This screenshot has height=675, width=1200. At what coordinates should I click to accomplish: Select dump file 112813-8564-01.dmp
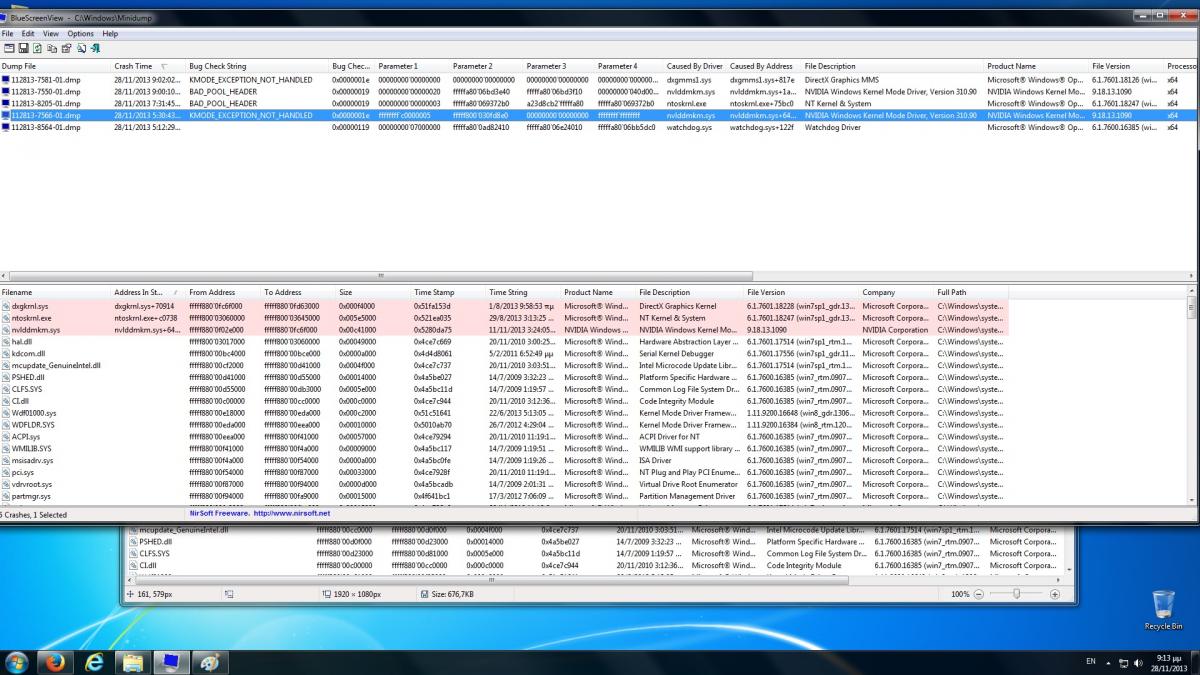point(46,127)
